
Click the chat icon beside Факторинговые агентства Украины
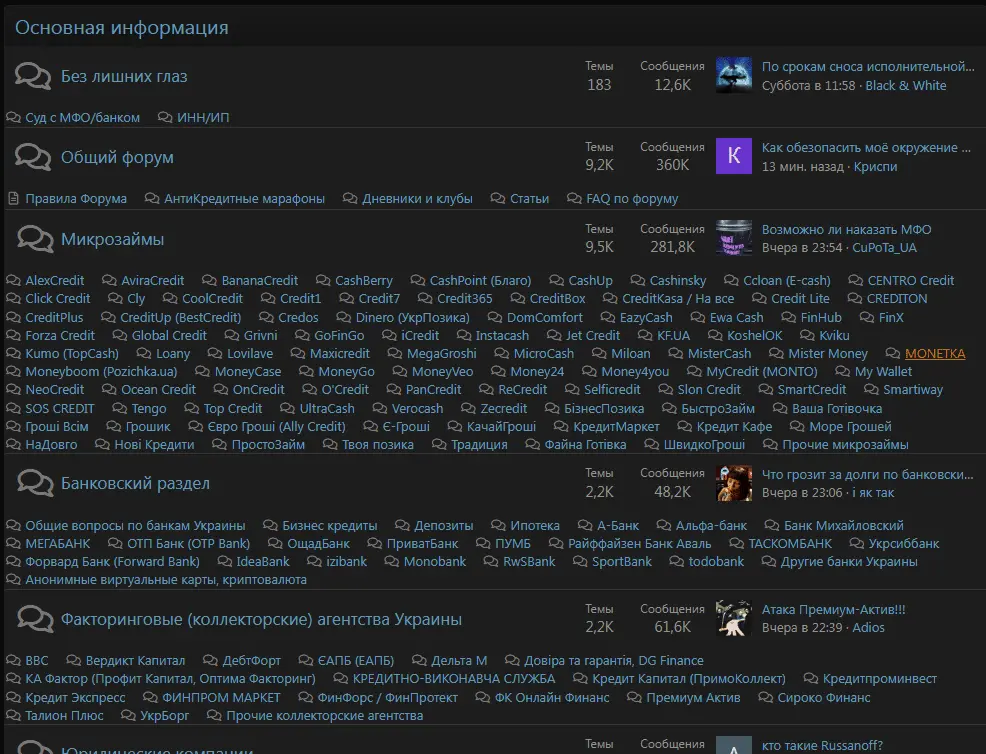(34, 620)
